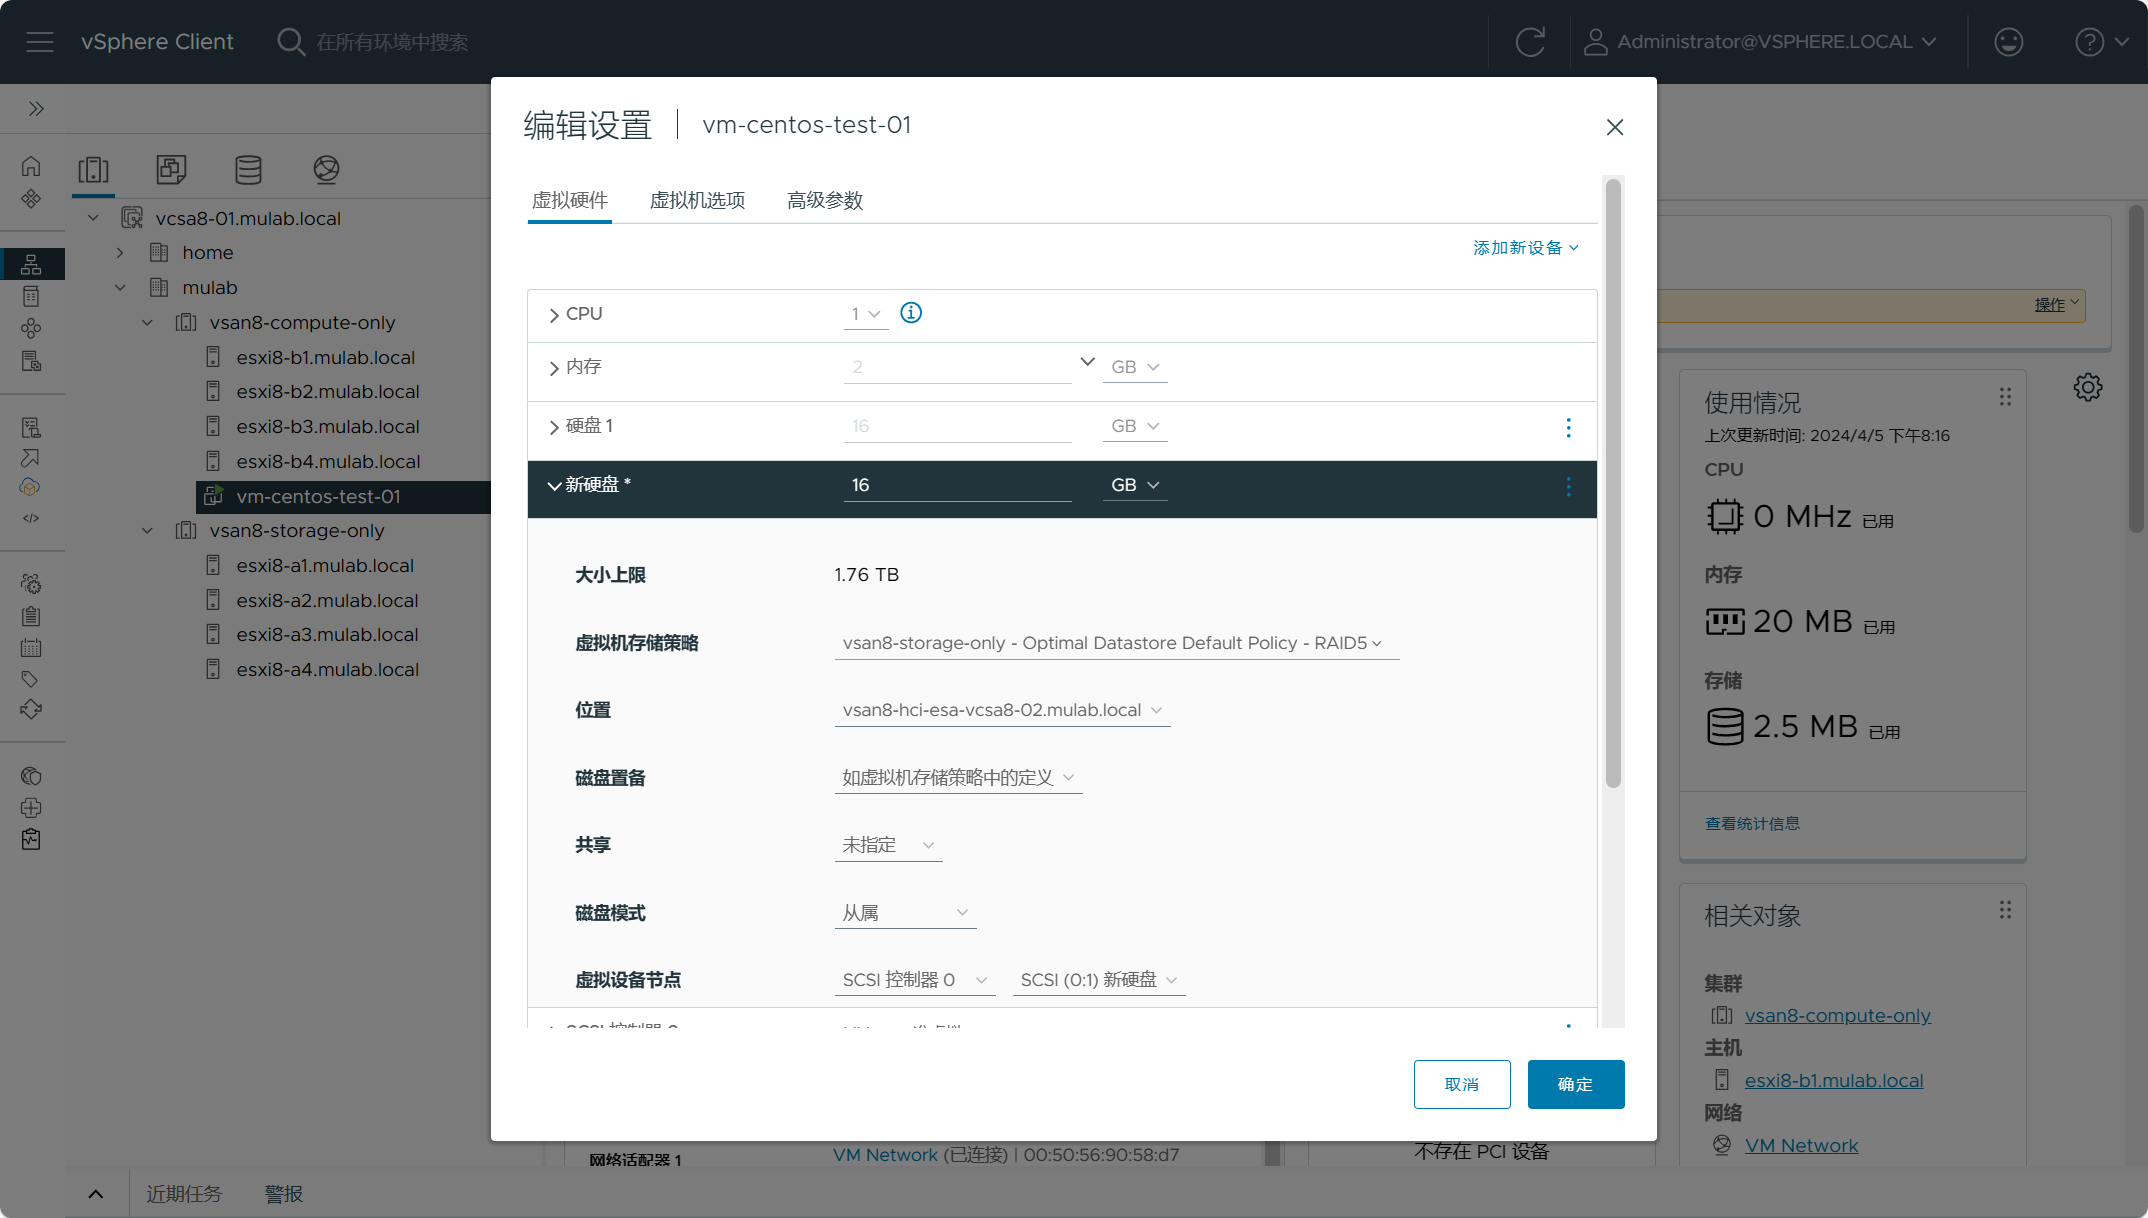This screenshot has width=2148, height=1218.
Task: Switch to the 虚拟硬件 tab
Action: [x=570, y=200]
